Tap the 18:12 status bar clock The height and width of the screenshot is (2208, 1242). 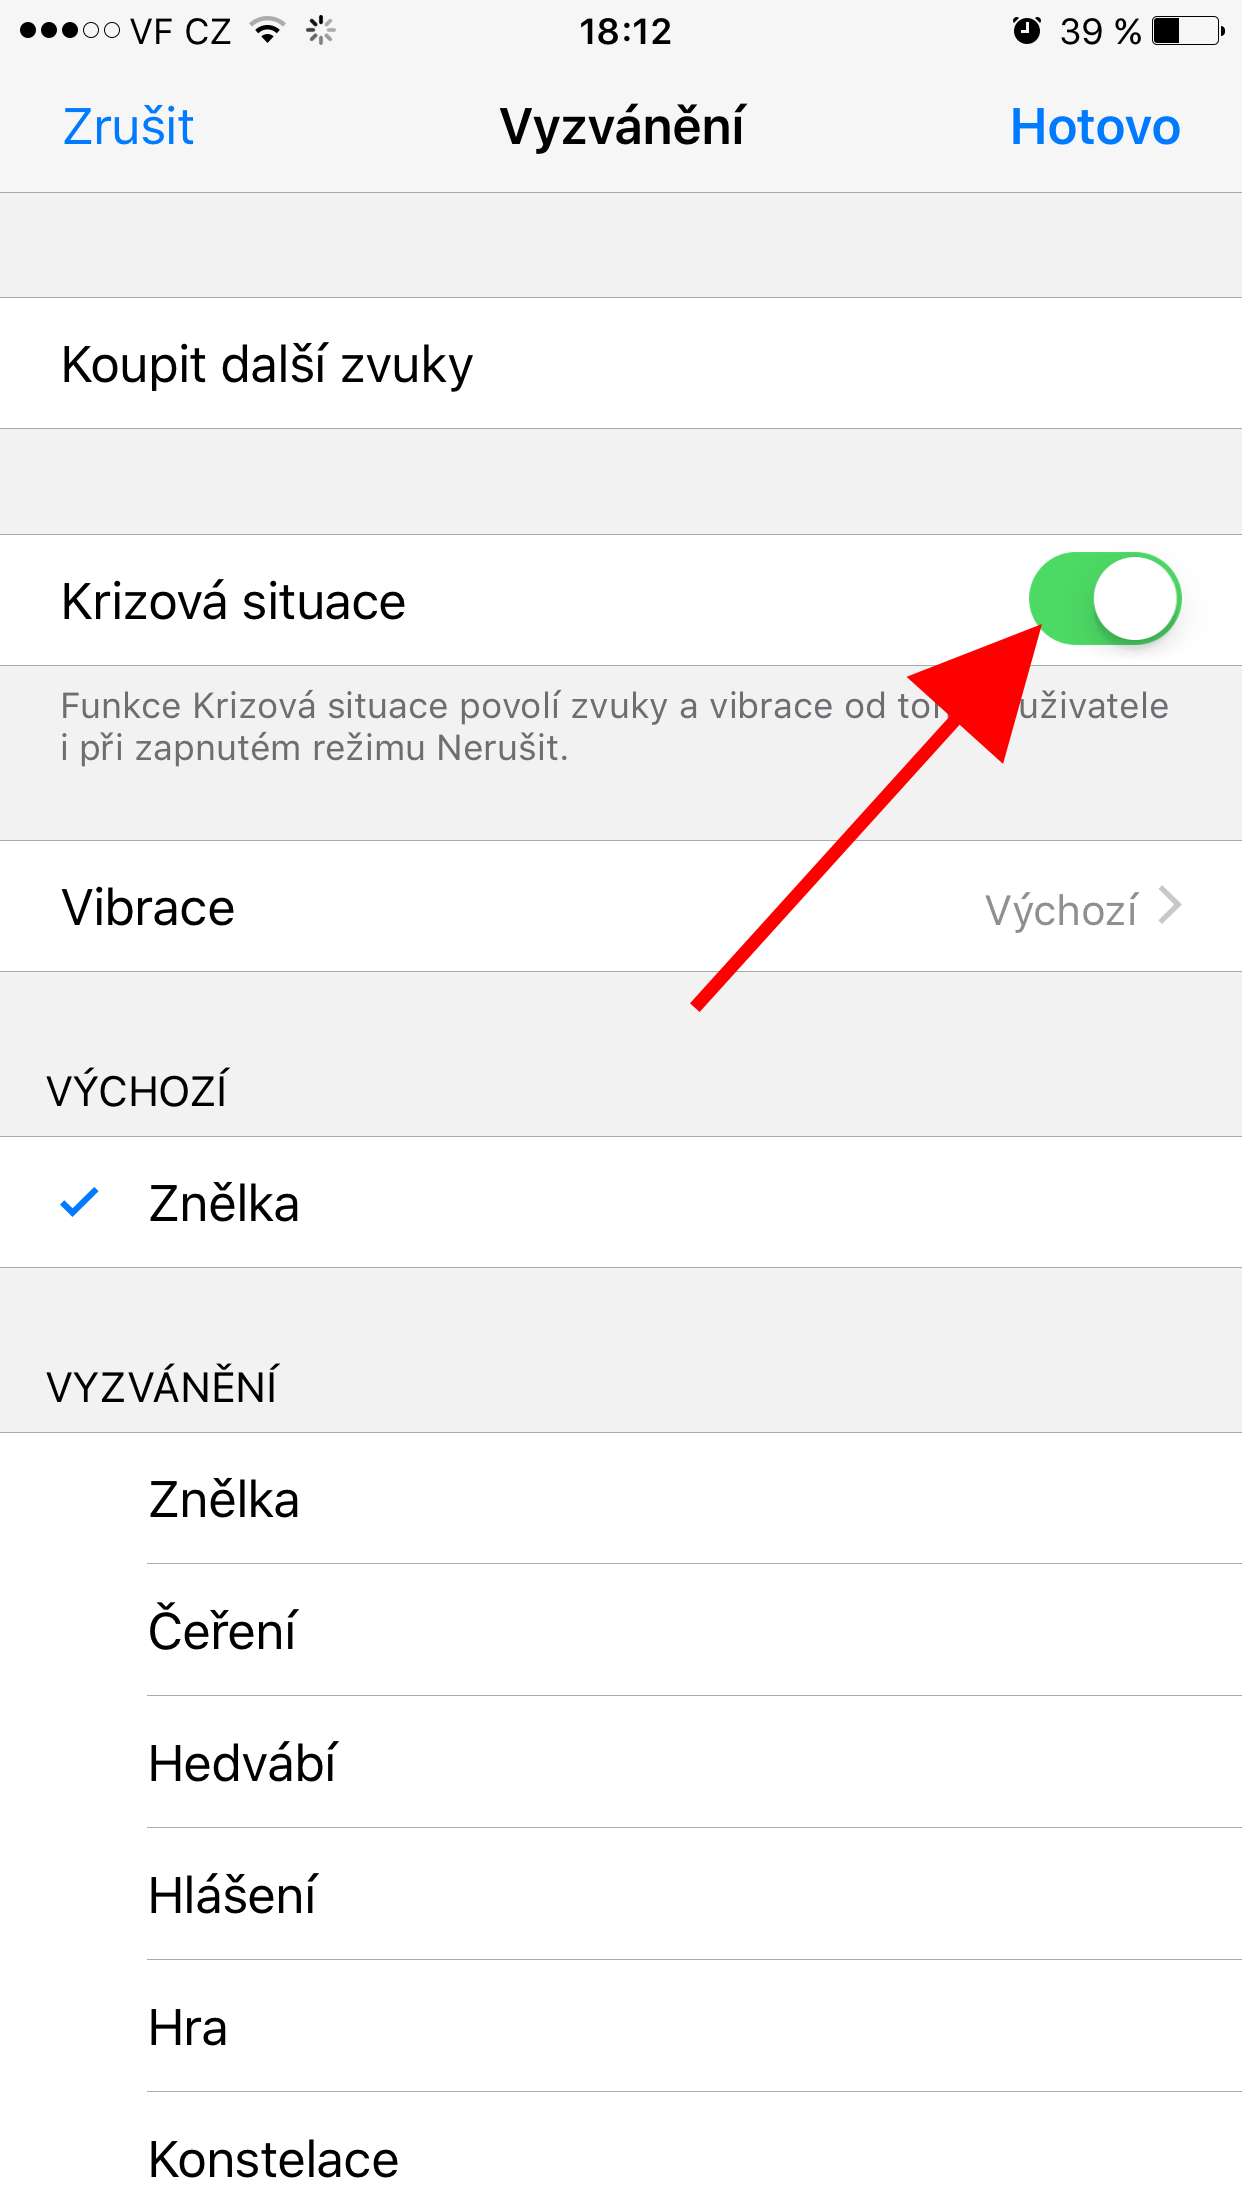(625, 31)
